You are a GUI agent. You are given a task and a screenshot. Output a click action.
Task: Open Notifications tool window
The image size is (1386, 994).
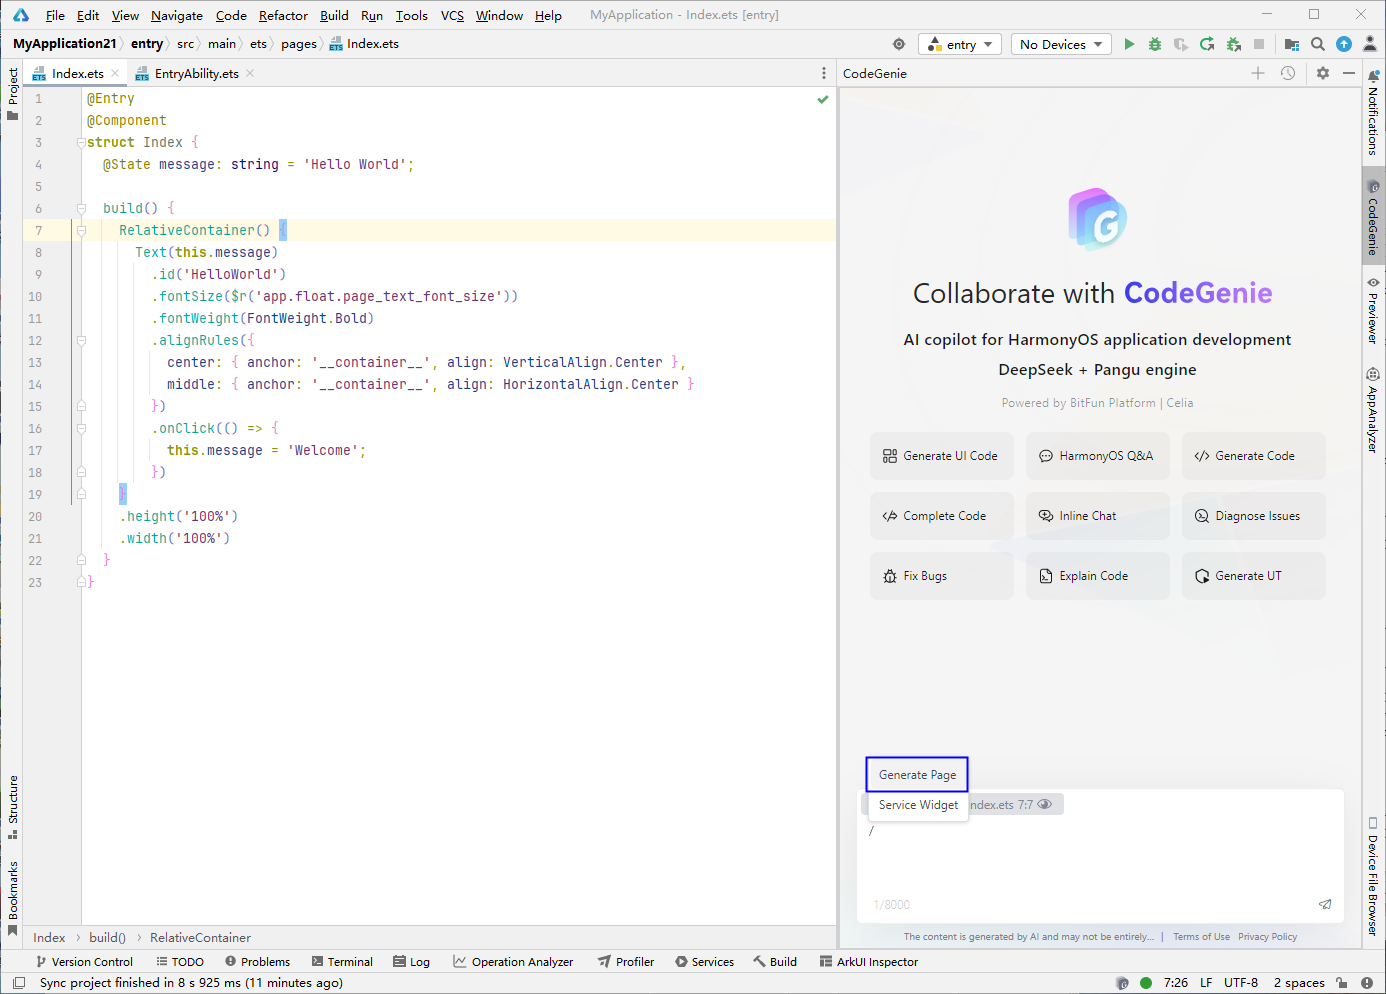click(x=1373, y=112)
